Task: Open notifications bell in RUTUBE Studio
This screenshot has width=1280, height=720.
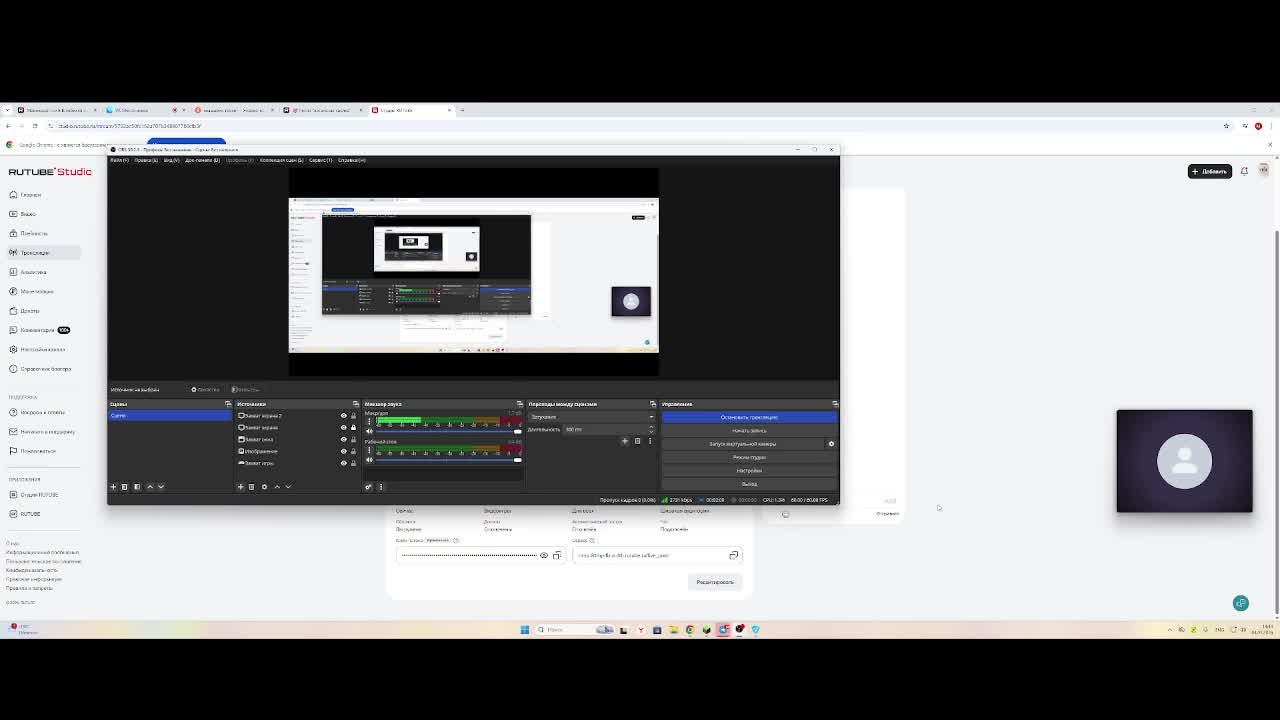Action: [1244, 171]
